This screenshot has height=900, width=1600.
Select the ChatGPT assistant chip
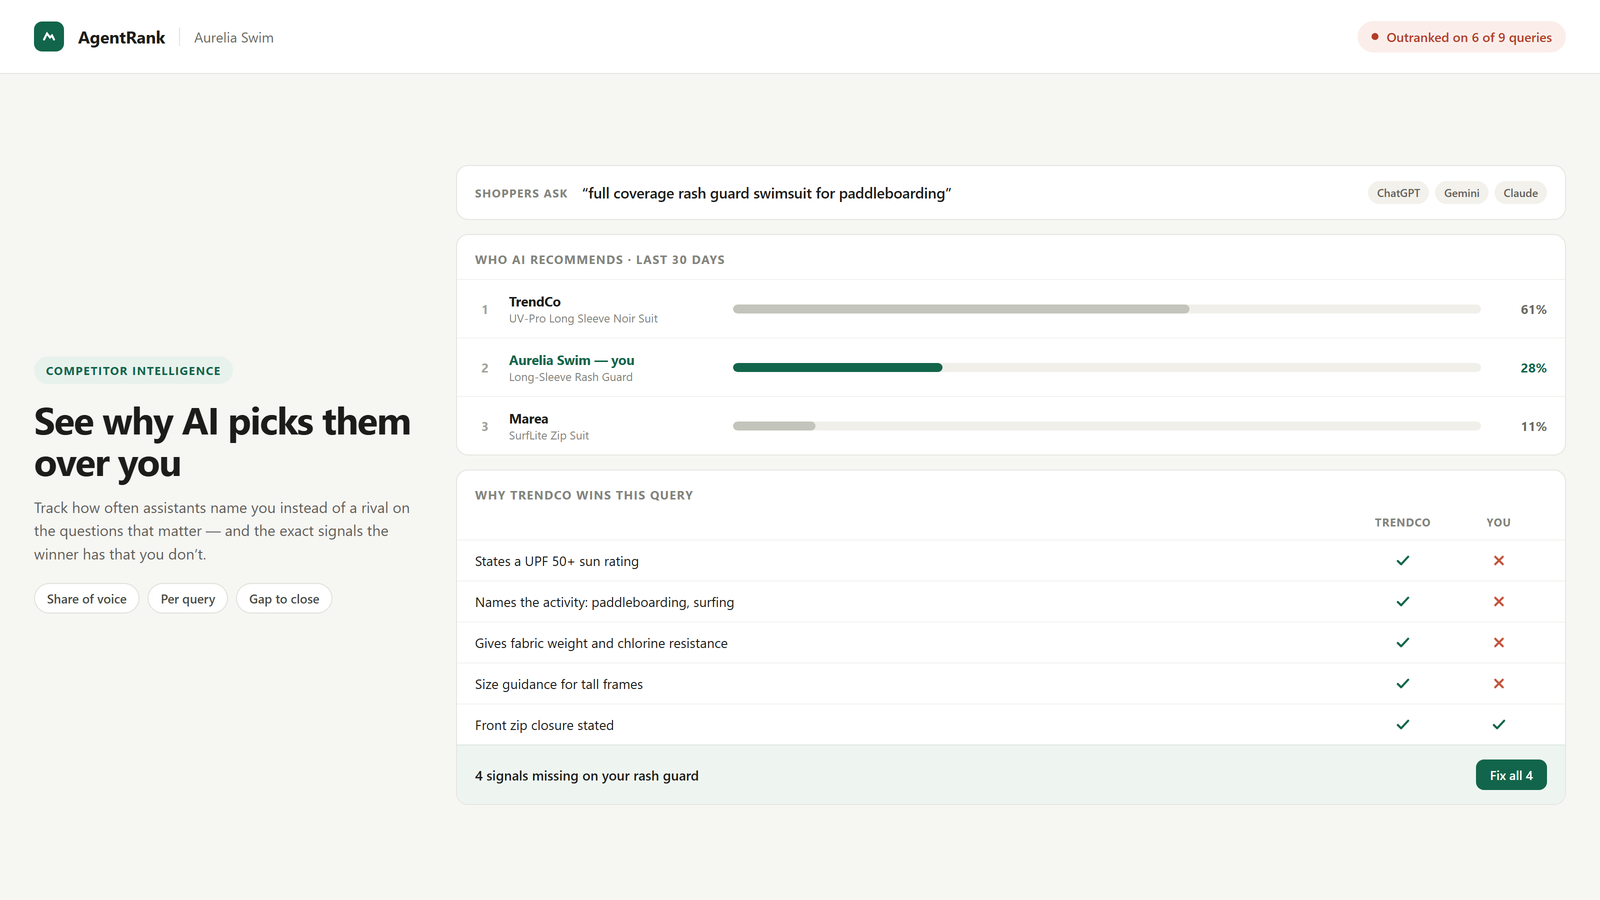coord(1398,193)
